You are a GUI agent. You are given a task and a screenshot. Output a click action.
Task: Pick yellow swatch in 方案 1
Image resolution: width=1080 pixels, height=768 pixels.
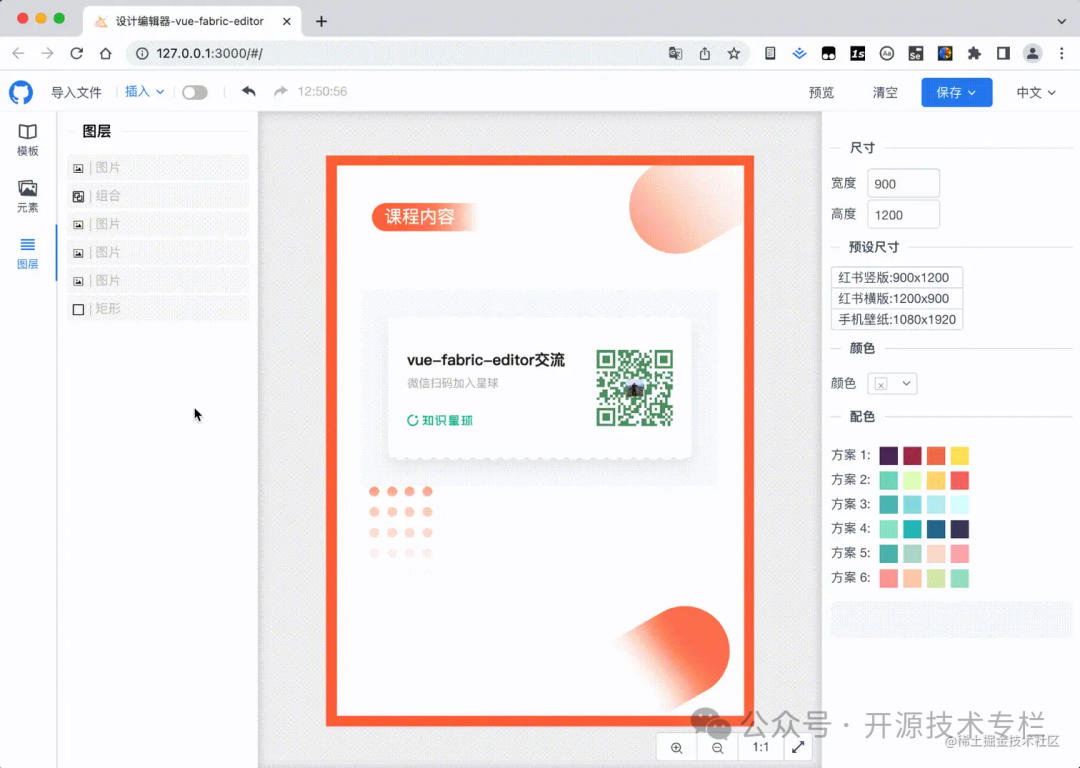[959, 455]
